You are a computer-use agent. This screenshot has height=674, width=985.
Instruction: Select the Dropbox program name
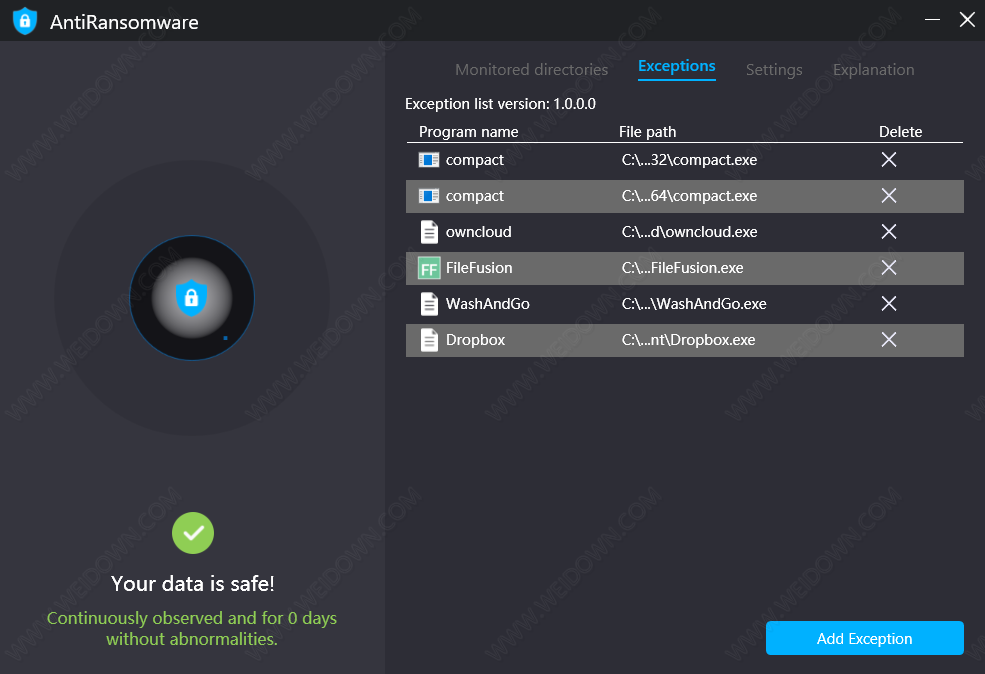pyautogui.click(x=476, y=340)
